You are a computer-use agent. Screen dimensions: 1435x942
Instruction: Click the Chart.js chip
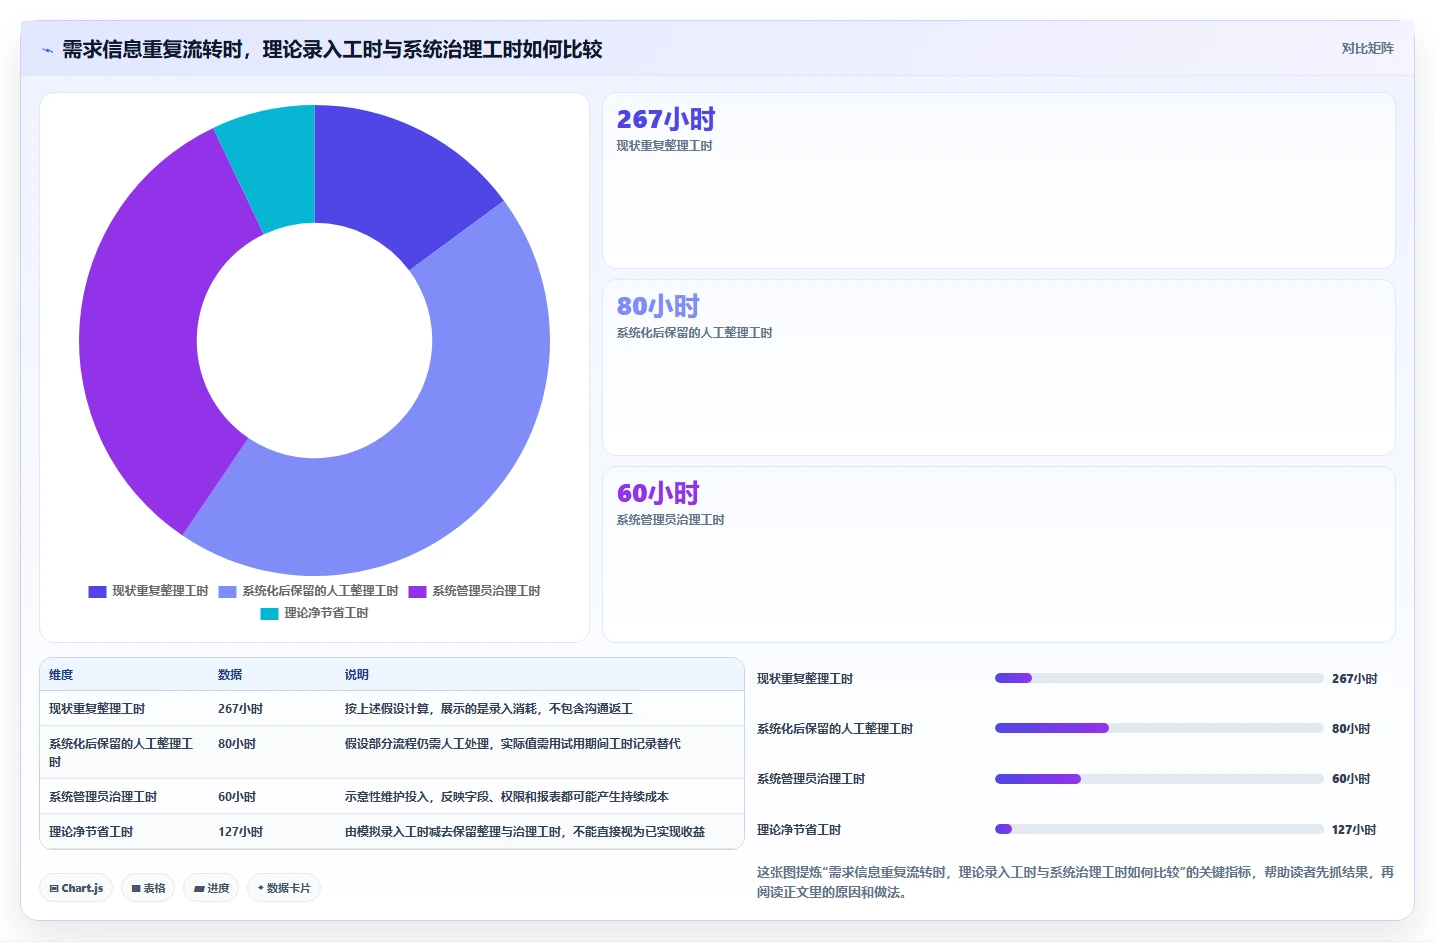pos(76,888)
